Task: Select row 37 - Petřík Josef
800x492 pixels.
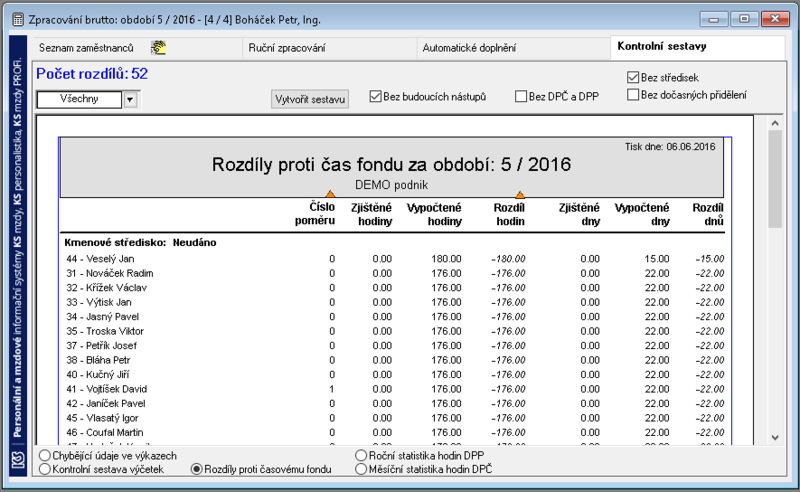Action: pyautogui.click(x=394, y=346)
